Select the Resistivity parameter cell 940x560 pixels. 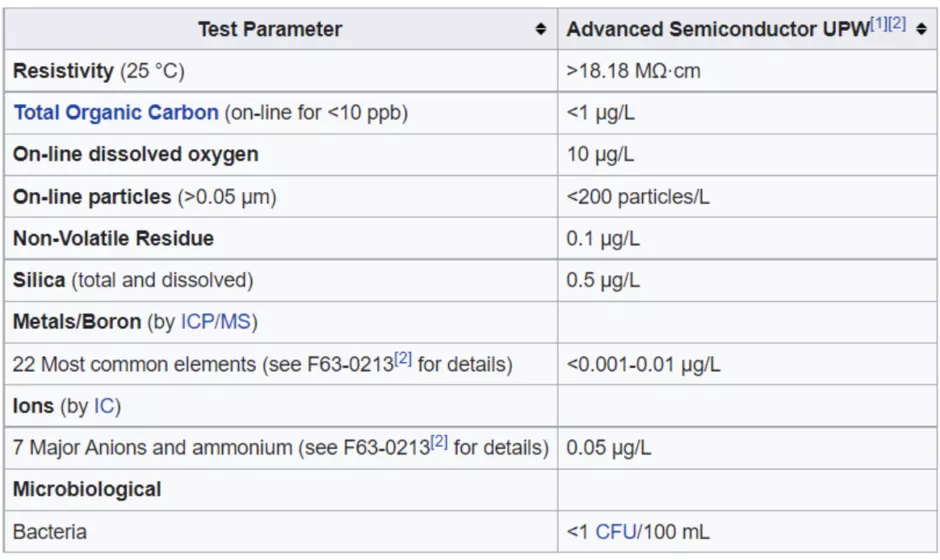point(99,71)
